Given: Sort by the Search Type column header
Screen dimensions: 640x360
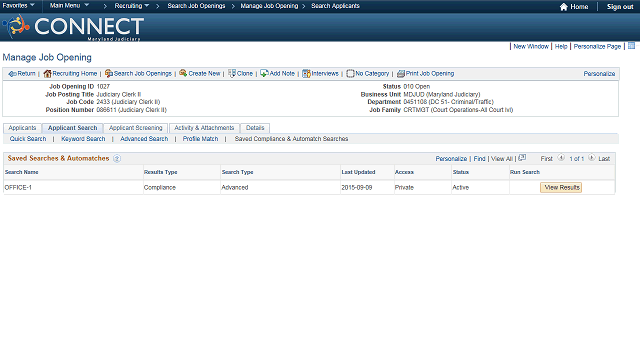Looking at the screenshot, I should point(238,172).
